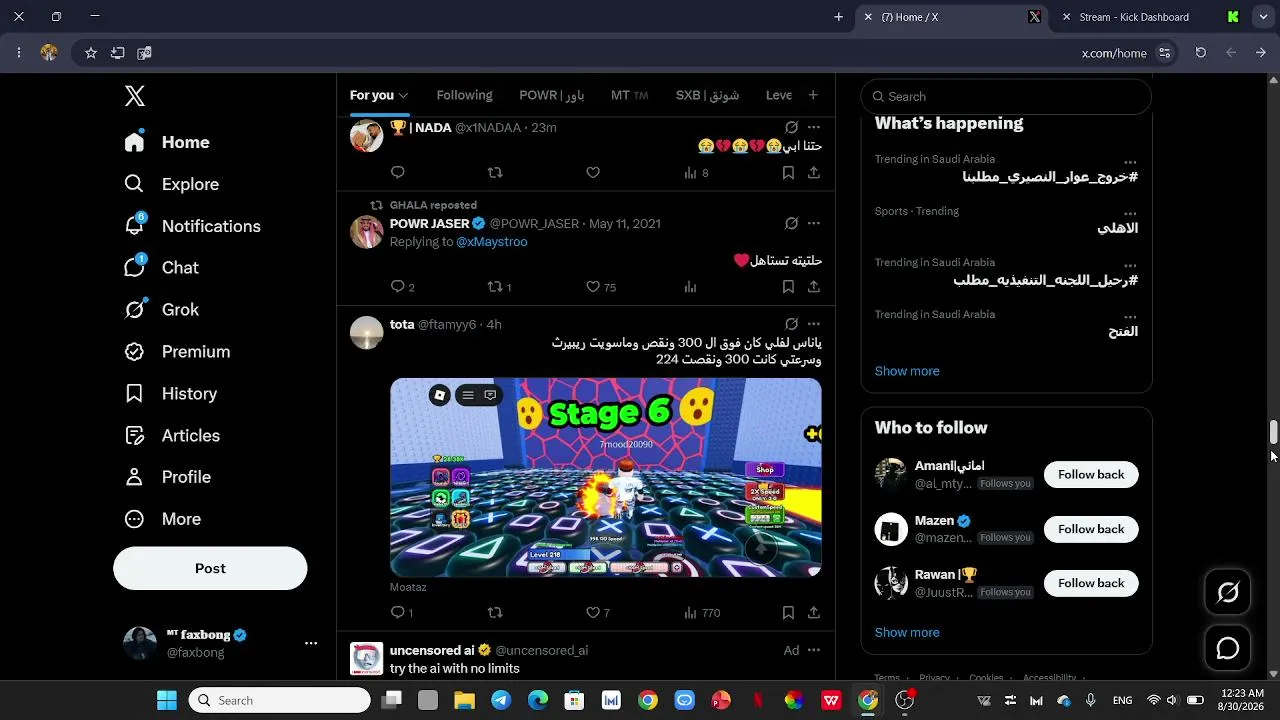Follow back Rawan
Screen dimensions: 1280x720
click(x=1091, y=583)
